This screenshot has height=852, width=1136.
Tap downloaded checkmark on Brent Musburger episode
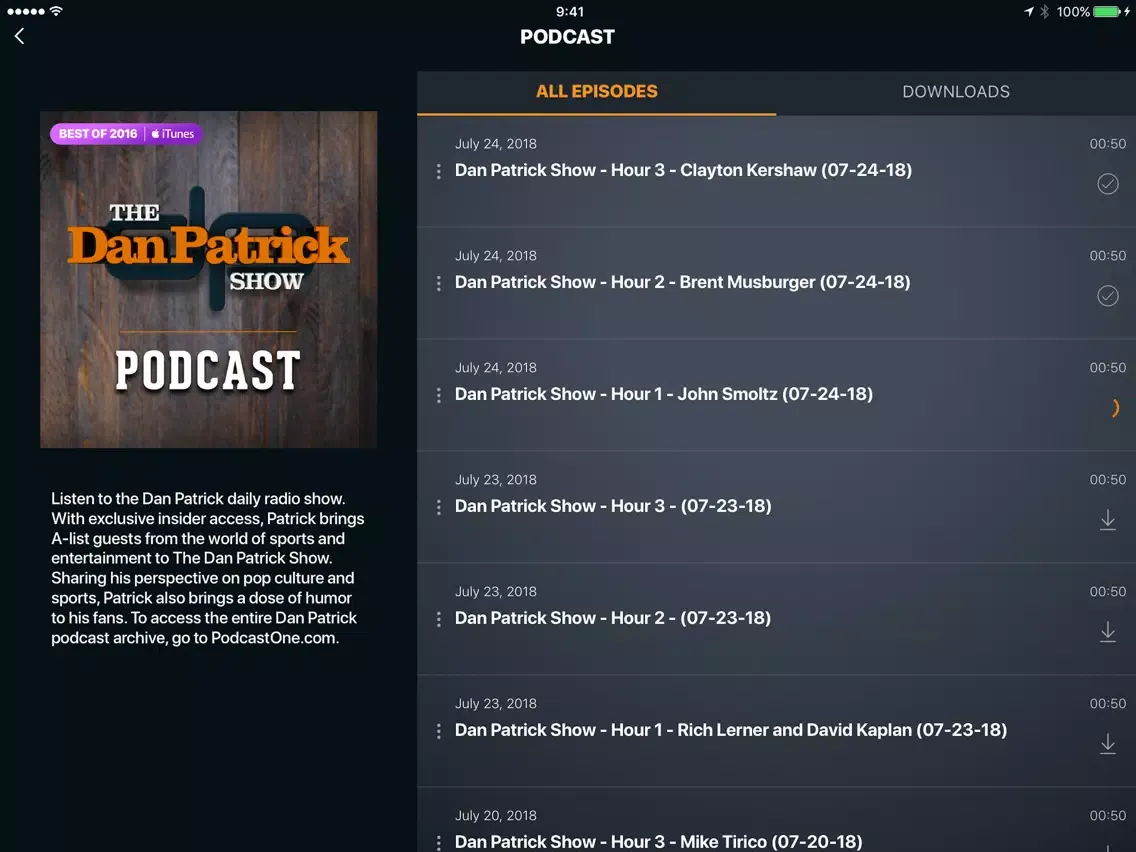(x=1108, y=296)
